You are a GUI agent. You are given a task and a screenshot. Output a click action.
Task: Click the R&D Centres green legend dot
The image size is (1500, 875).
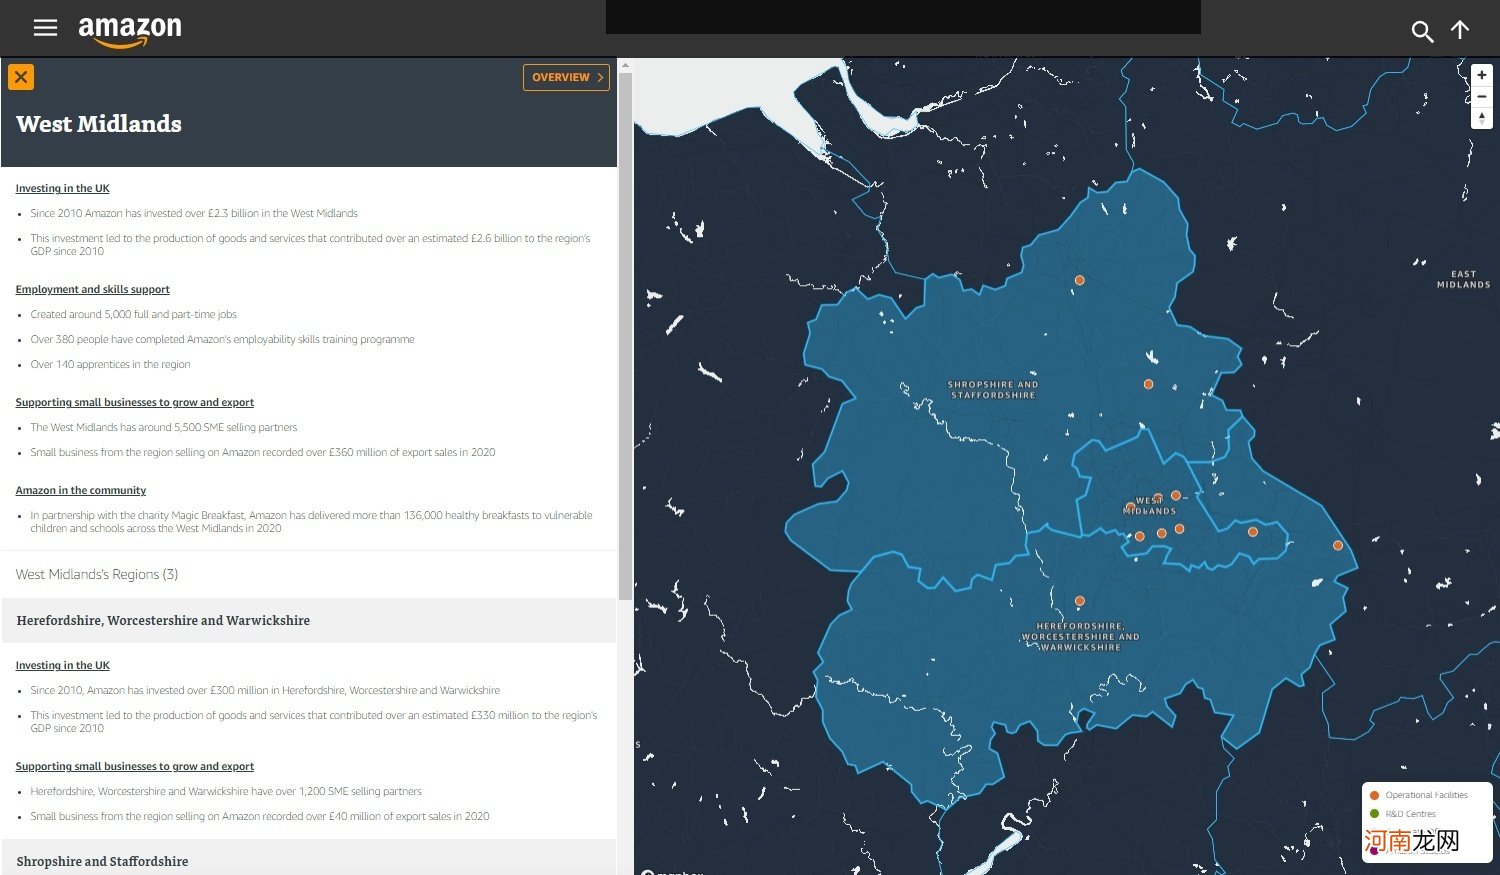1374,814
